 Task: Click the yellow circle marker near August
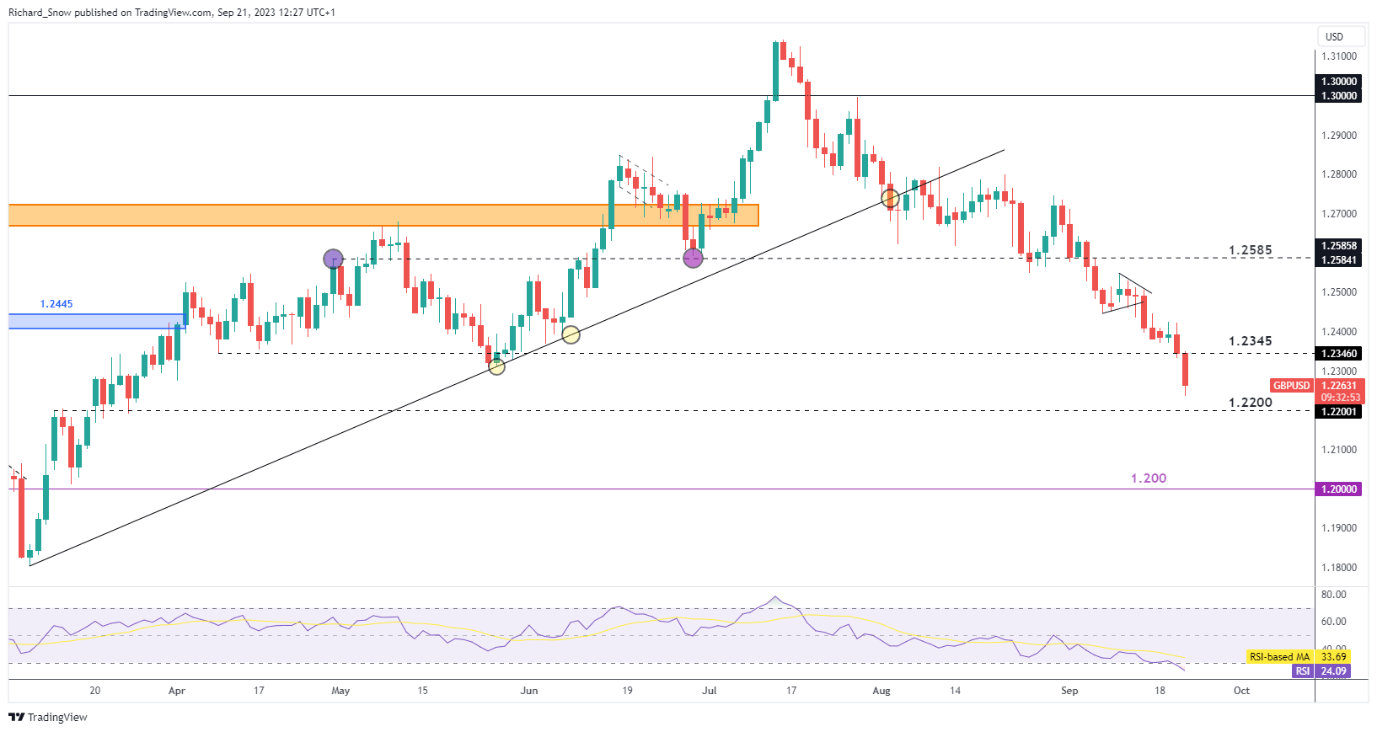[889, 198]
